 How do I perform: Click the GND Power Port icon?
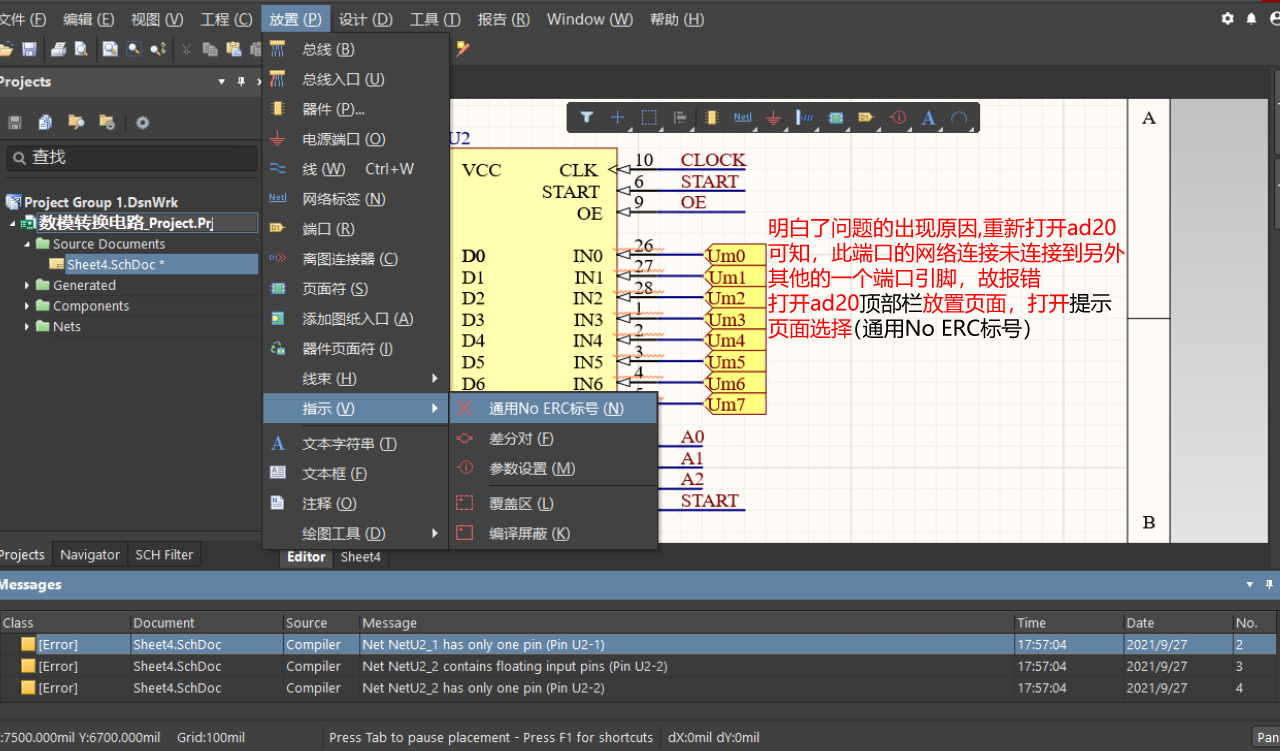(773, 118)
